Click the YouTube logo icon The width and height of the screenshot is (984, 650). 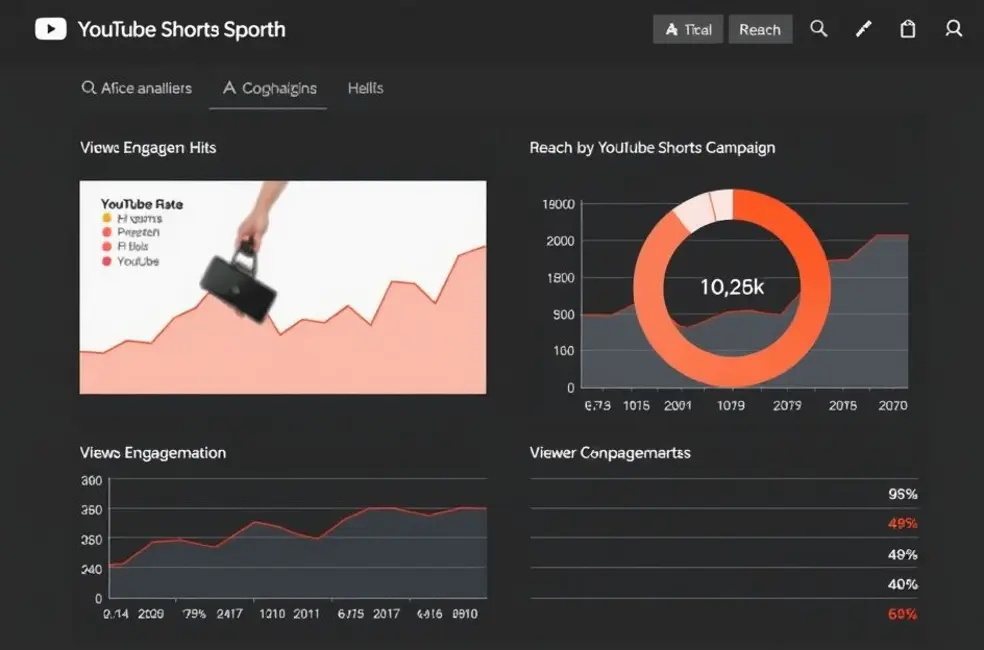pyautogui.click(x=50, y=29)
